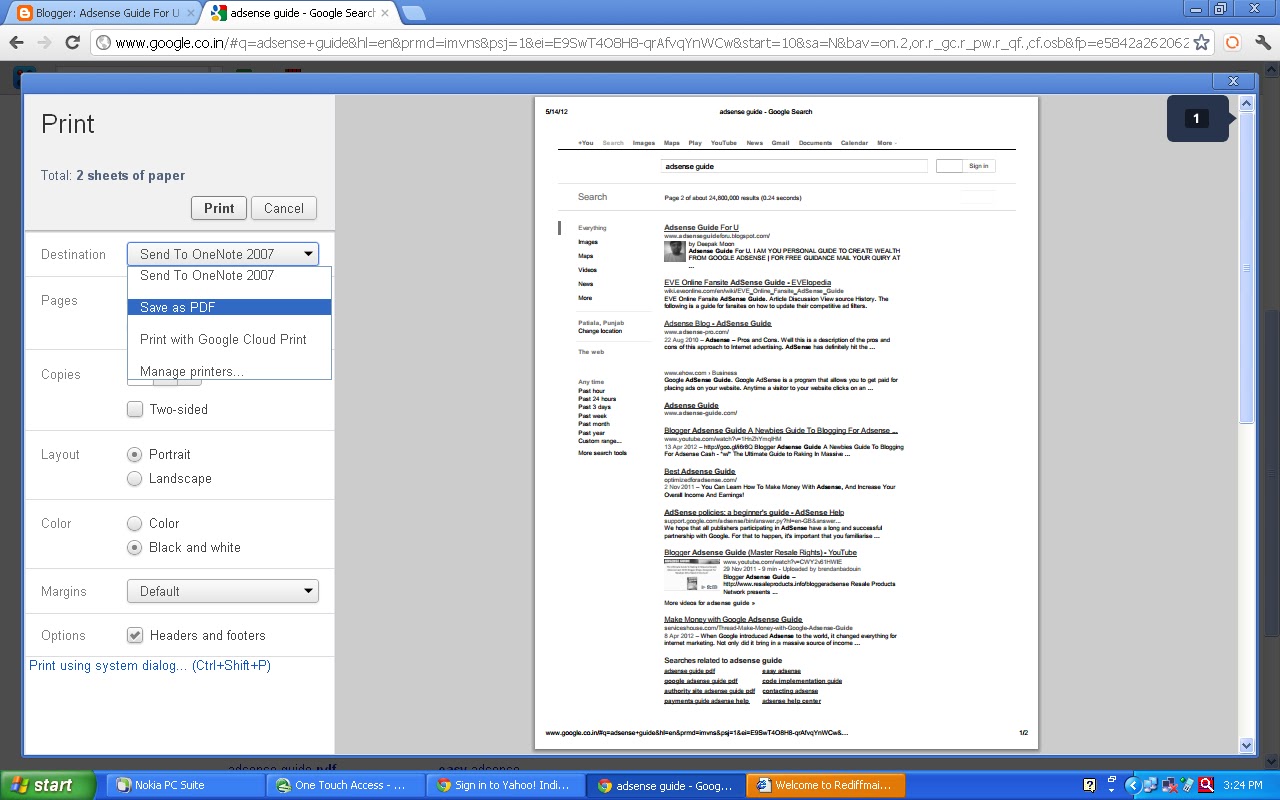Select Landscape layout radio button
The width and height of the screenshot is (1280, 800).
pos(135,479)
